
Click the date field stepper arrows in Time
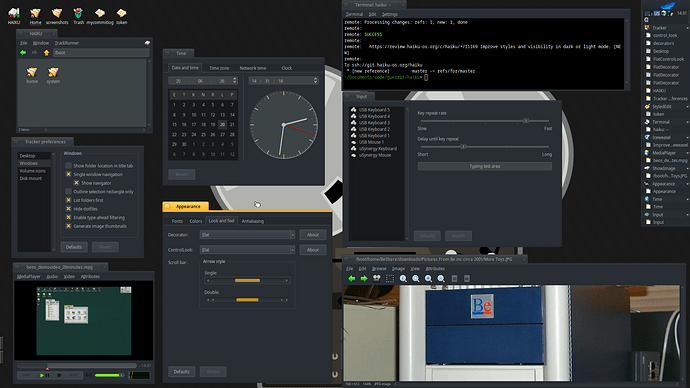(x=235, y=81)
